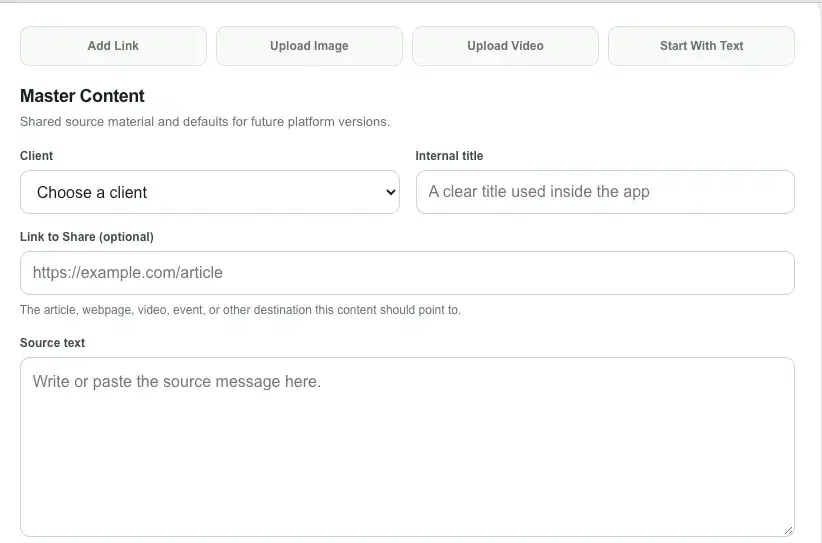The width and height of the screenshot is (822, 543).
Task: Click the Client field label
Action: [x=36, y=156]
